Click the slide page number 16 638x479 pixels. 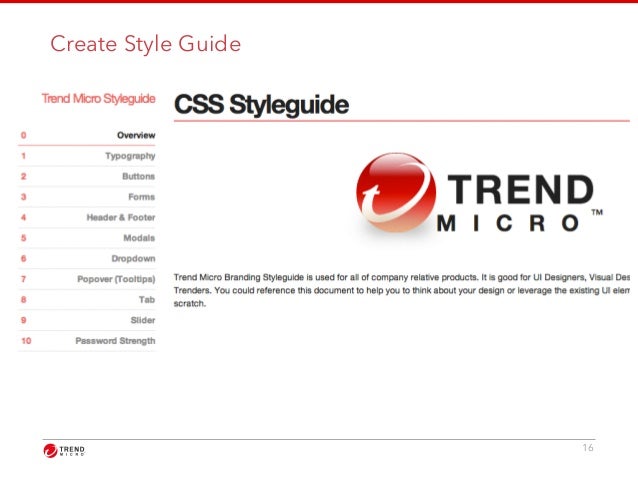click(588, 448)
